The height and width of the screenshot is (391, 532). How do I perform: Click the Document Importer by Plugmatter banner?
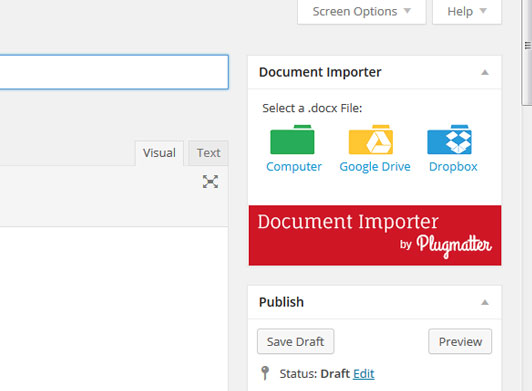pyautogui.click(x=375, y=235)
